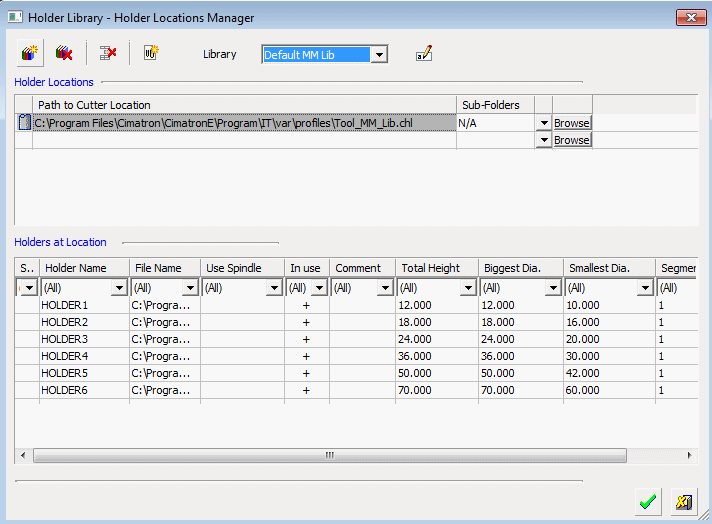712x524 pixels.
Task: Click the new holder file icon
Action: [x=151, y=54]
